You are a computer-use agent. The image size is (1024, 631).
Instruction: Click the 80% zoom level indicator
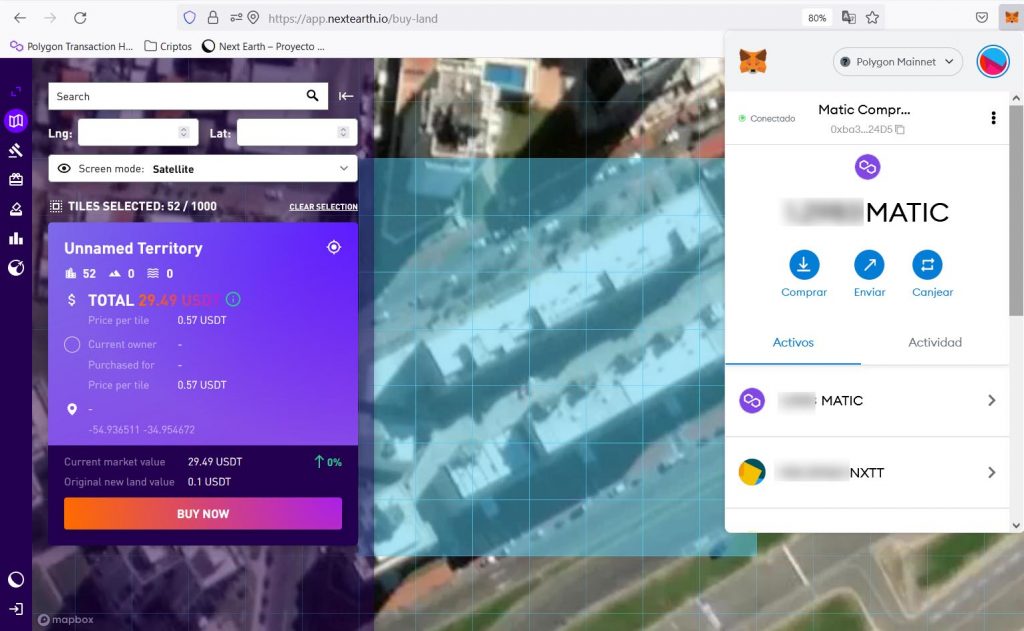tap(817, 18)
